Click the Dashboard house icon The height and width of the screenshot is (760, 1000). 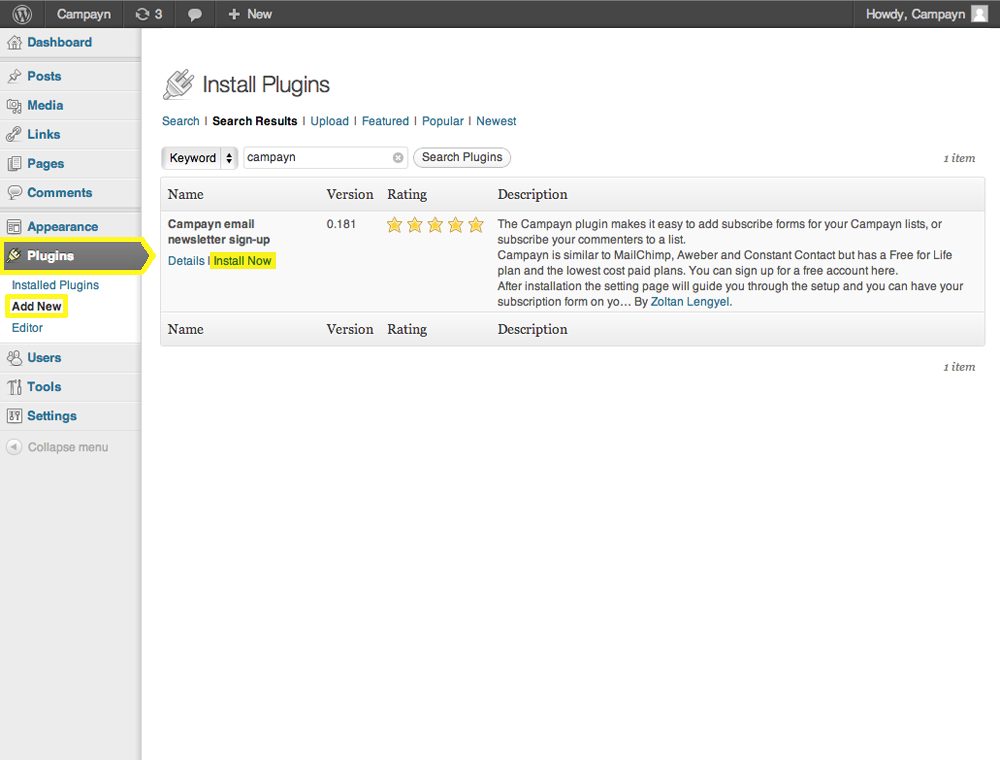tap(14, 43)
